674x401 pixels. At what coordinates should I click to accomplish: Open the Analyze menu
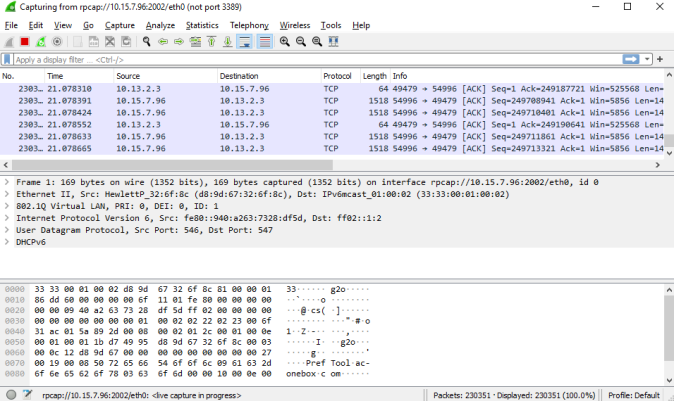click(160, 24)
